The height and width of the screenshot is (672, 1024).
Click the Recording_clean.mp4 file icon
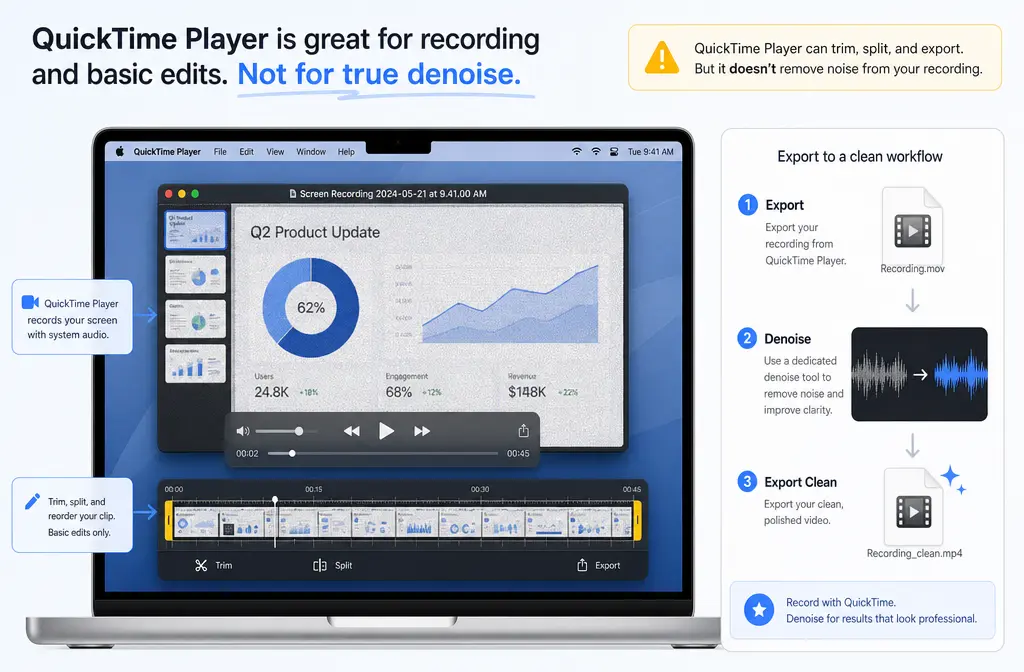click(914, 506)
